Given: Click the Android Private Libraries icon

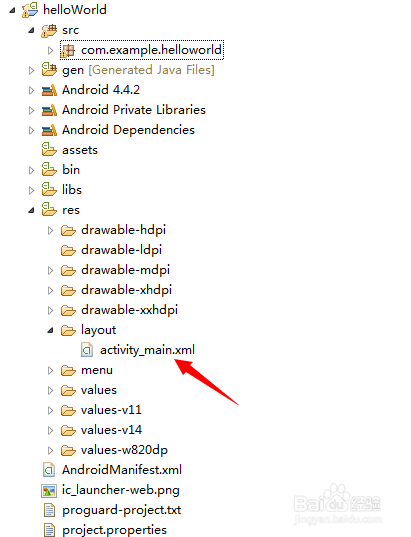Looking at the screenshot, I should [x=49, y=110].
